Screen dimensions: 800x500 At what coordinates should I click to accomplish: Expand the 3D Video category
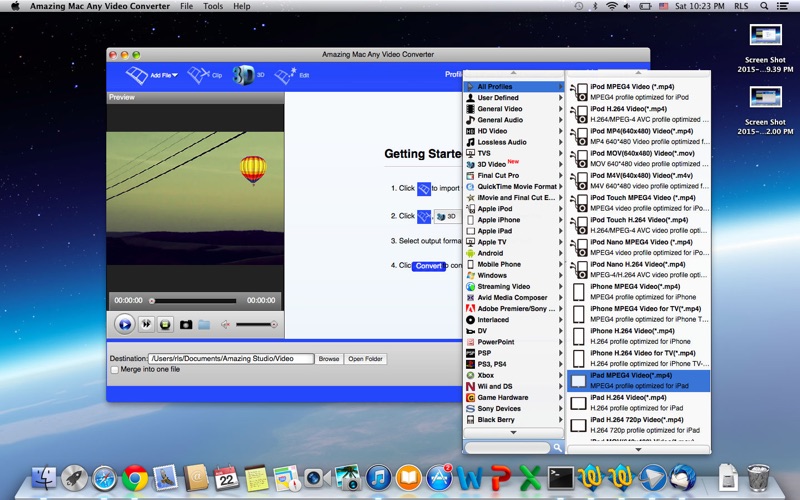[514, 164]
